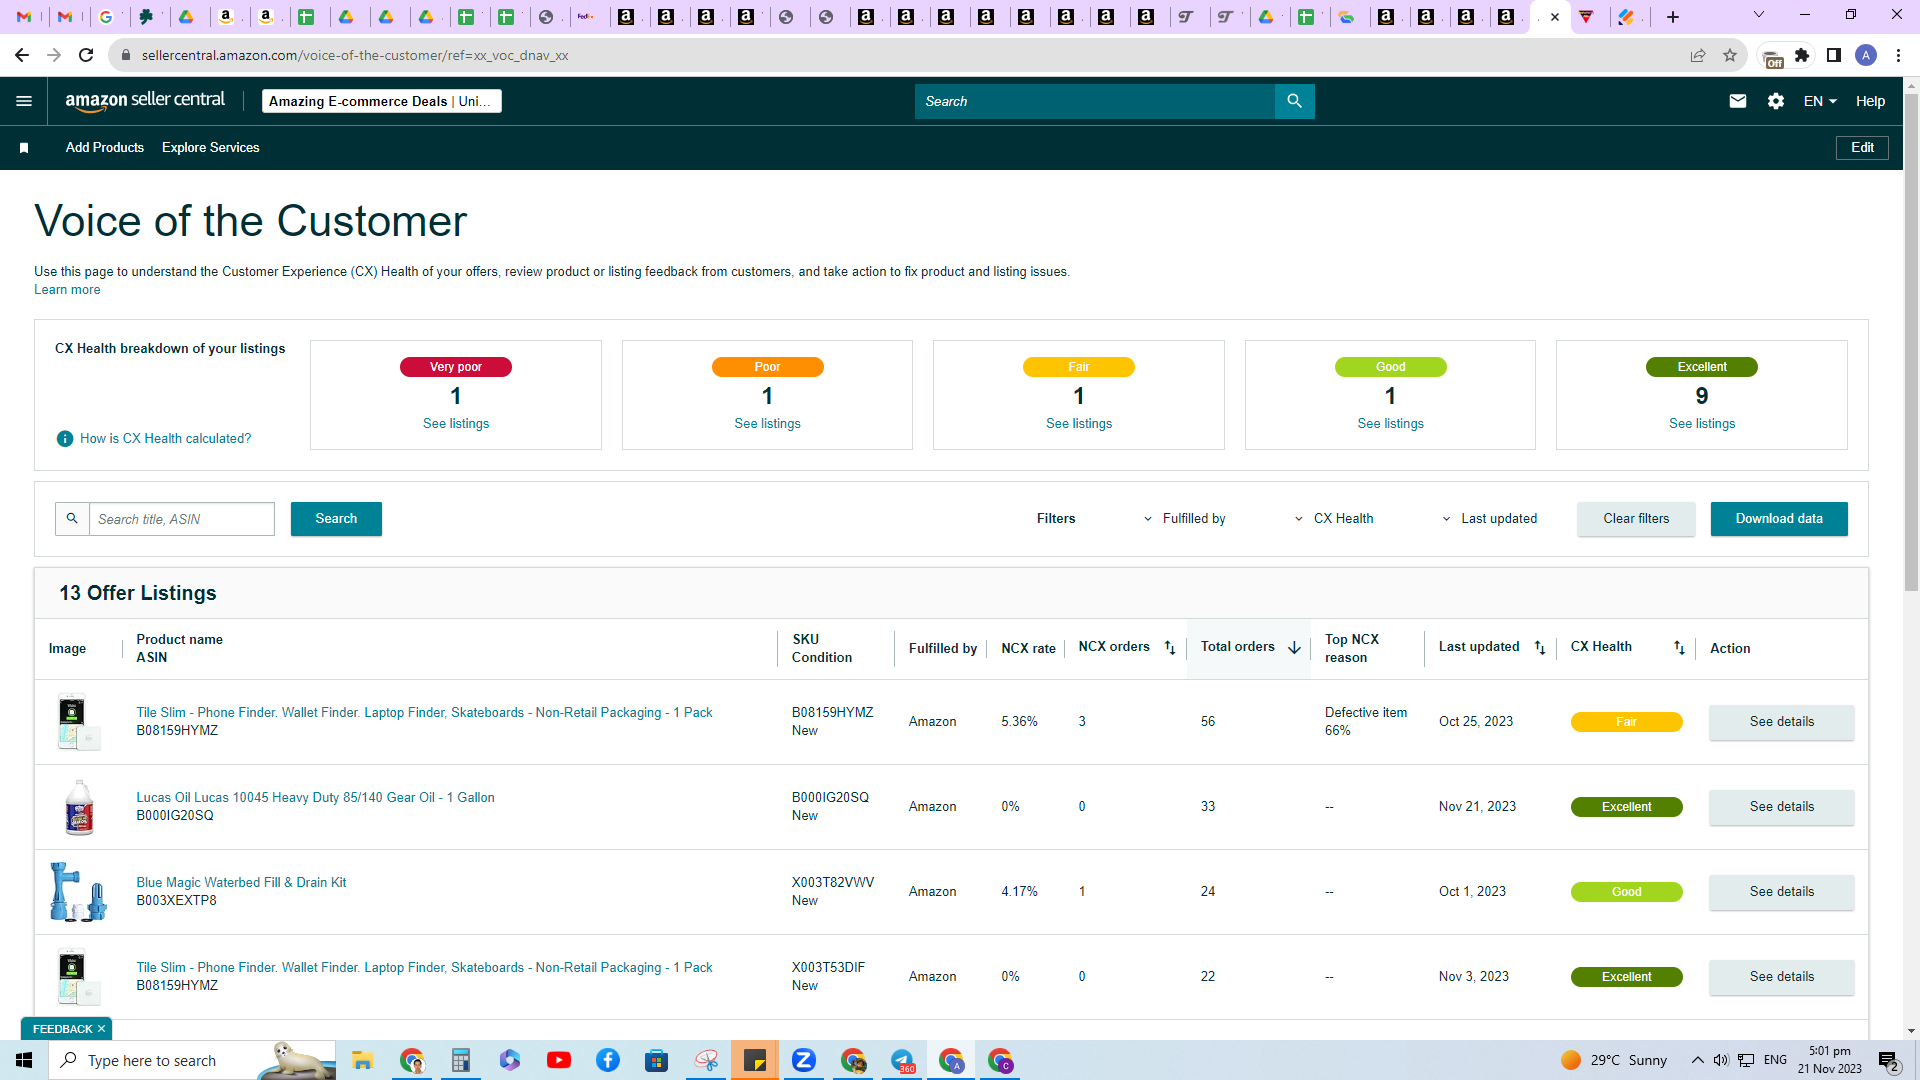The width and height of the screenshot is (1920, 1080).
Task: Open the Chrome profile avatar
Action: tap(1866, 55)
